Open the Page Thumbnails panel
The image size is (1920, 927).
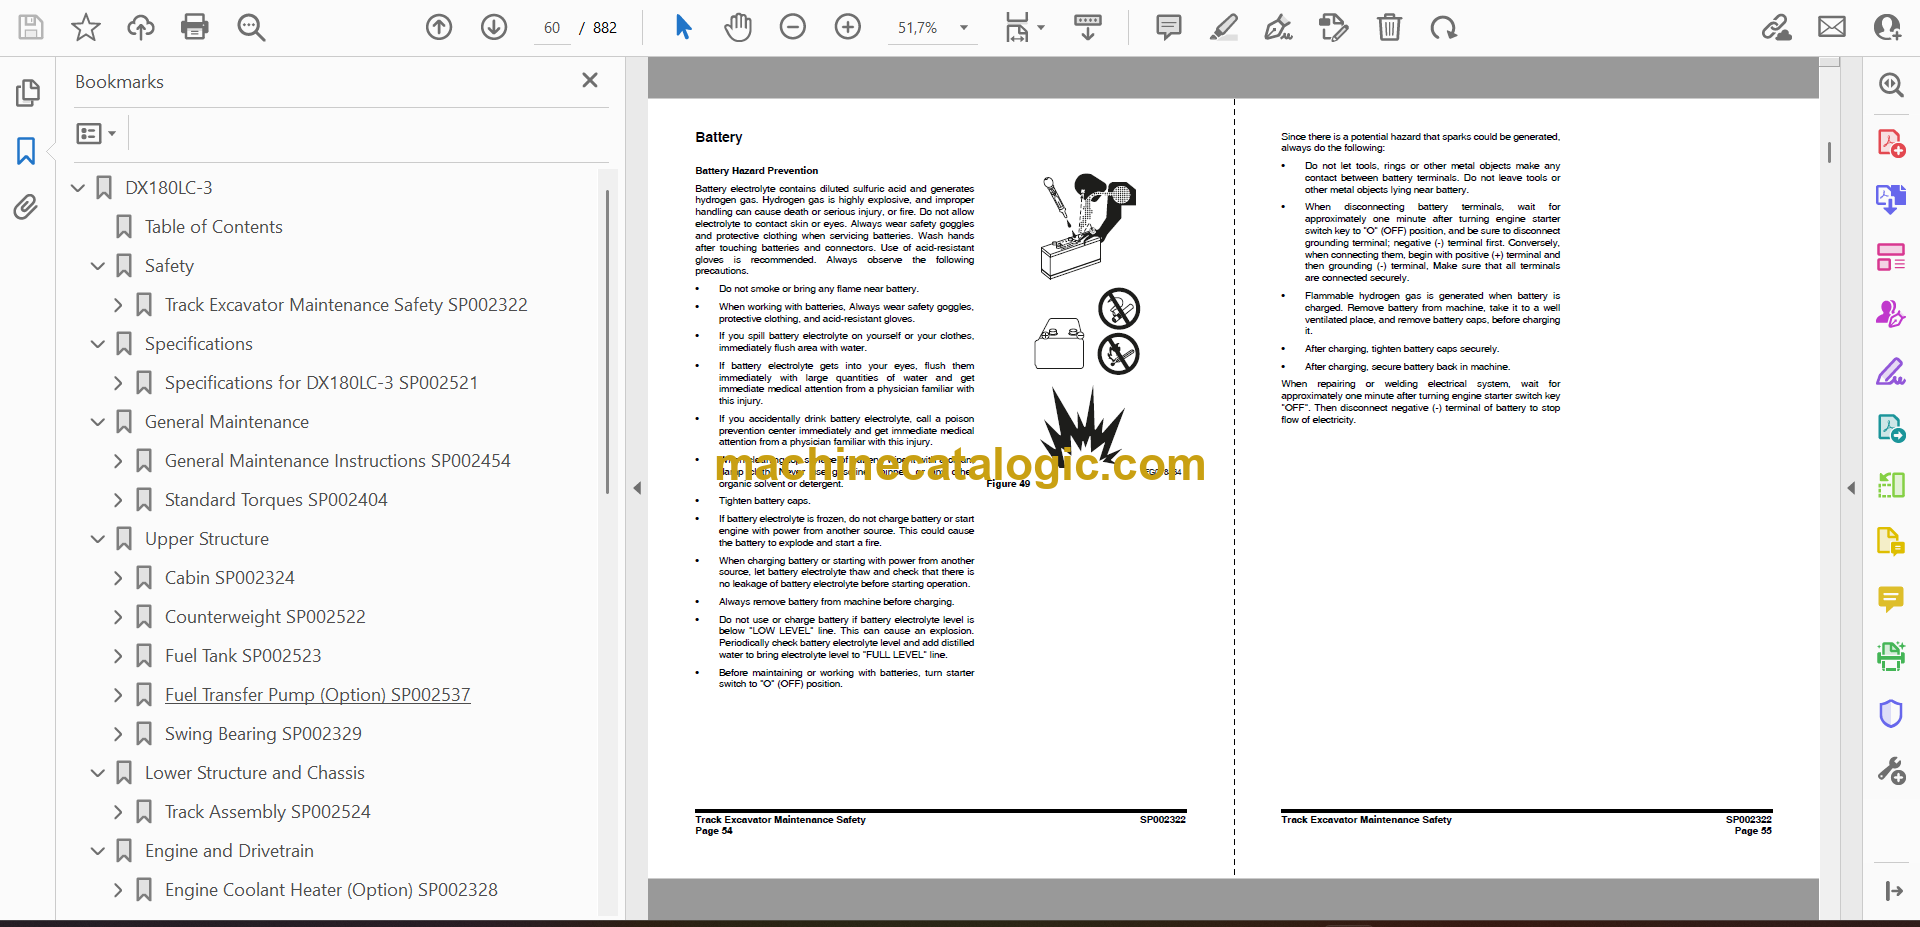[27, 93]
